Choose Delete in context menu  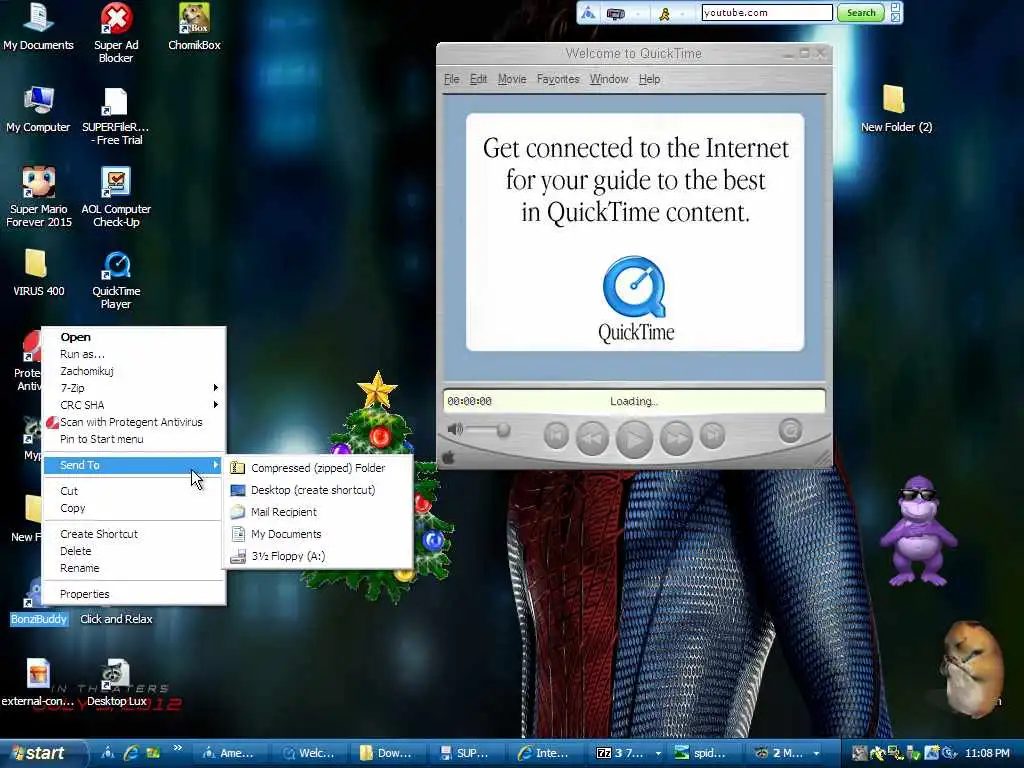pos(134,551)
